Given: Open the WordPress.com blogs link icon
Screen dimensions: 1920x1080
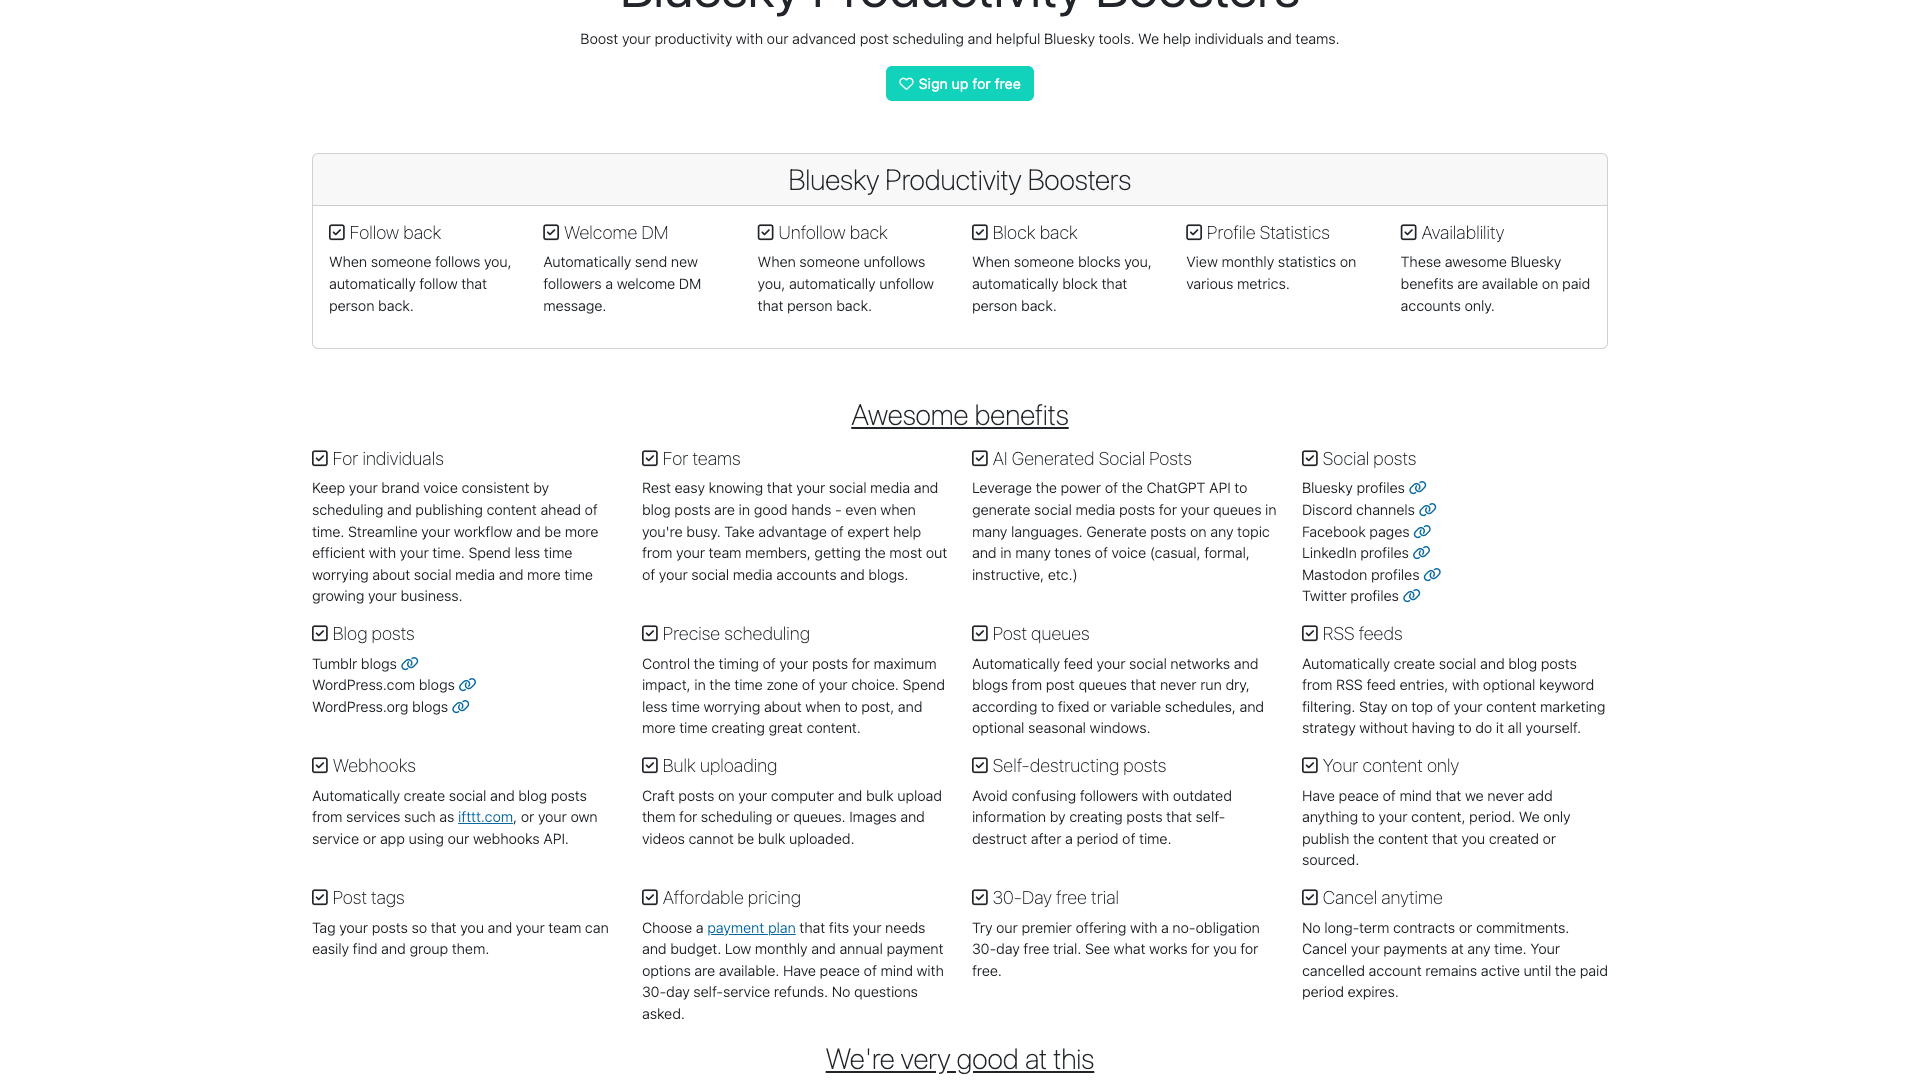Looking at the screenshot, I should (x=468, y=685).
